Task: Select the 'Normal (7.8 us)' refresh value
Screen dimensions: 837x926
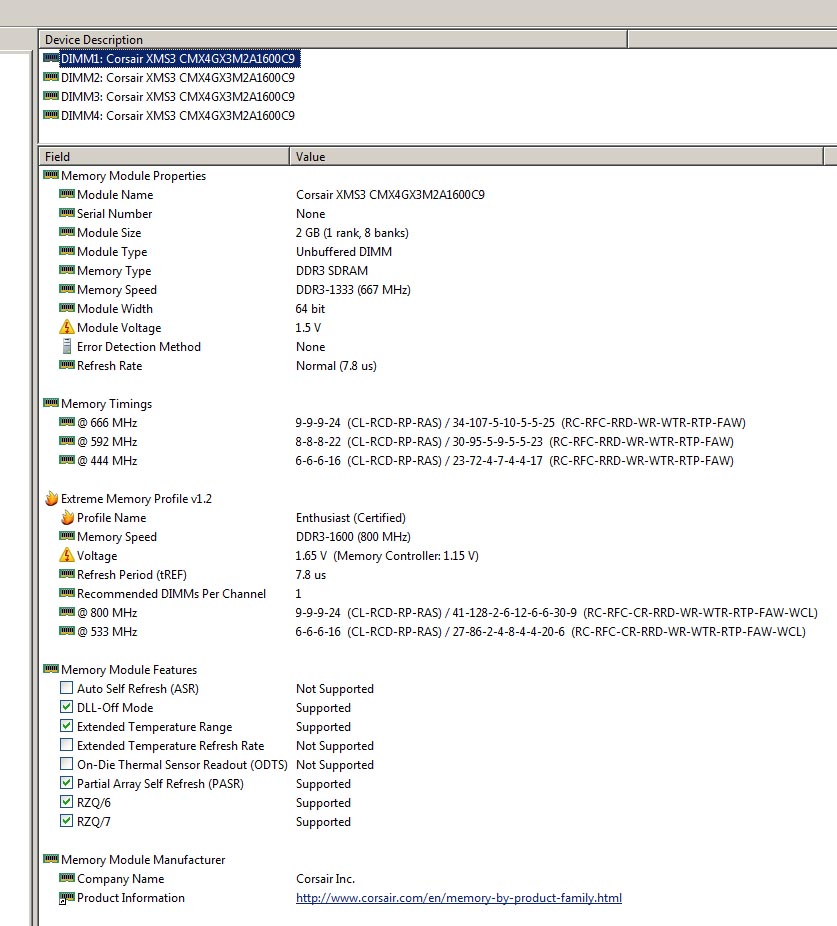Action: point(336,366)
